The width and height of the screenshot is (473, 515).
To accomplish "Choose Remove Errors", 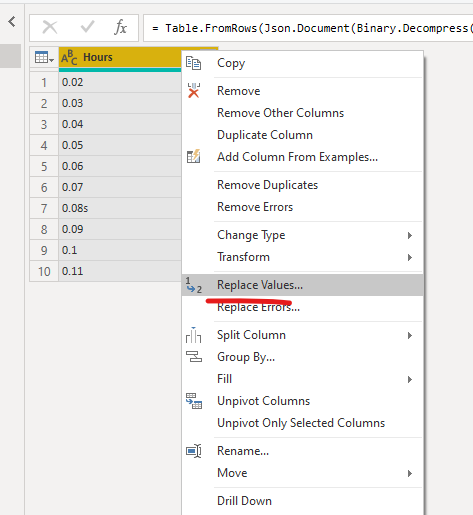I will click(303, 207).
